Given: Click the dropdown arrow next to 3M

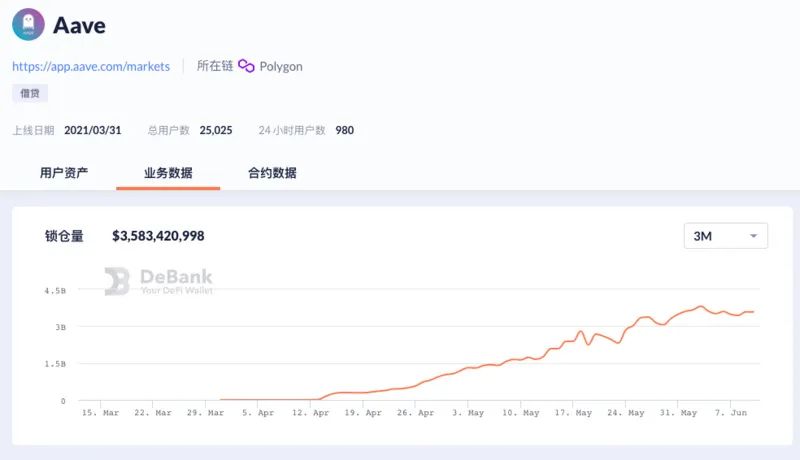Looking at the screenshot, I should point(753,236).
